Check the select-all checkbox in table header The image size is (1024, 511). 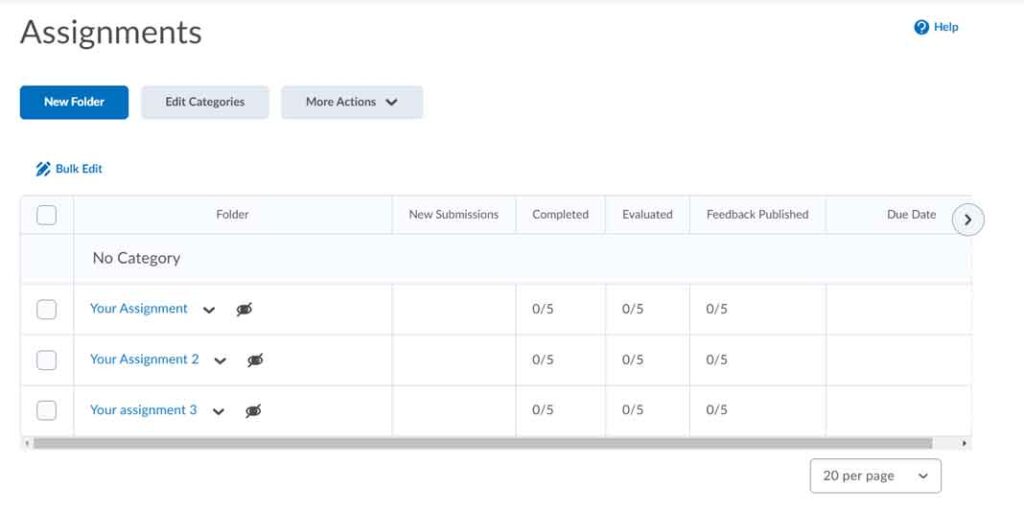(x=47, y=215)
